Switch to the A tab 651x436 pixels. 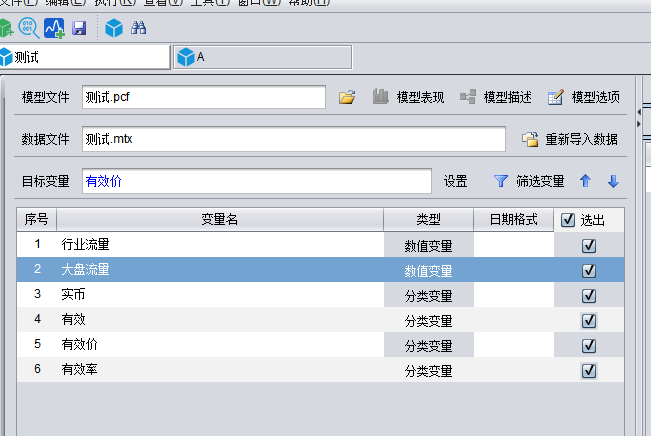click(x=262, y=57)
